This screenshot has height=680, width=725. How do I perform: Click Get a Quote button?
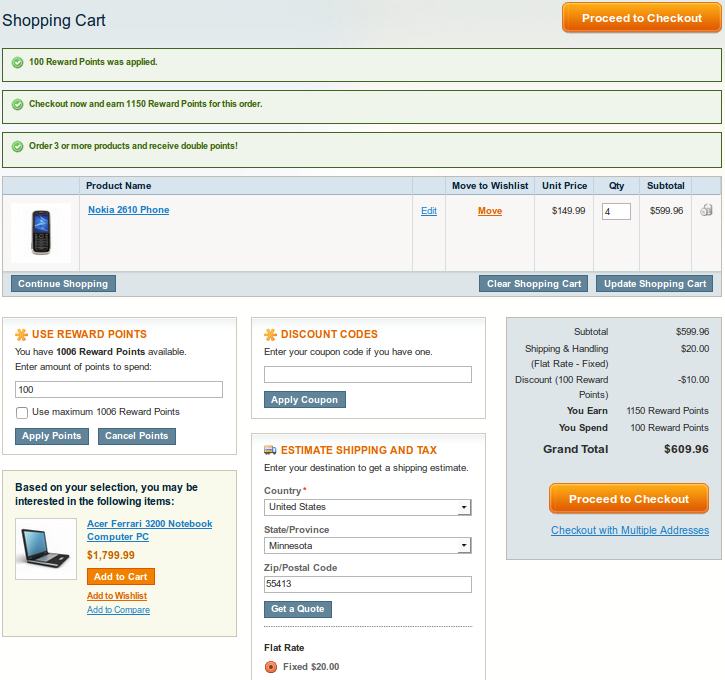point(297,609)
